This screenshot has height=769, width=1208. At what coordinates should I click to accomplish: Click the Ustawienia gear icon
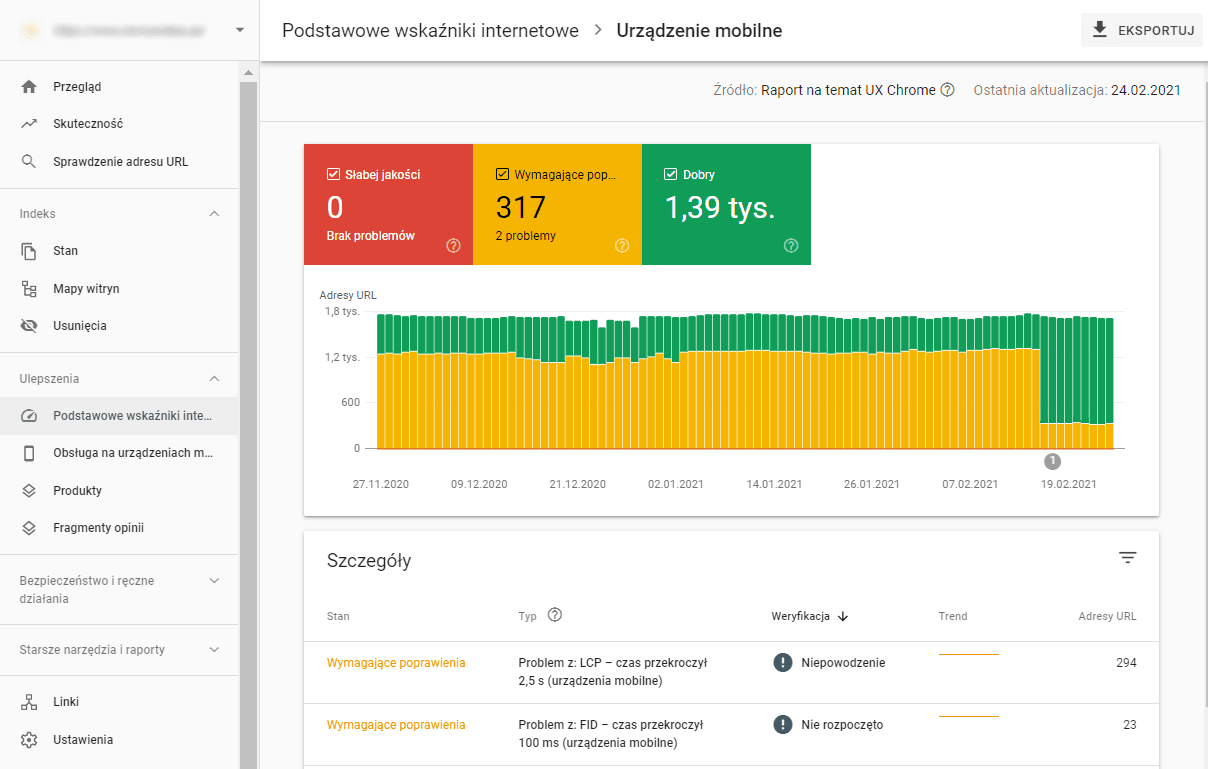click(29, 740)
